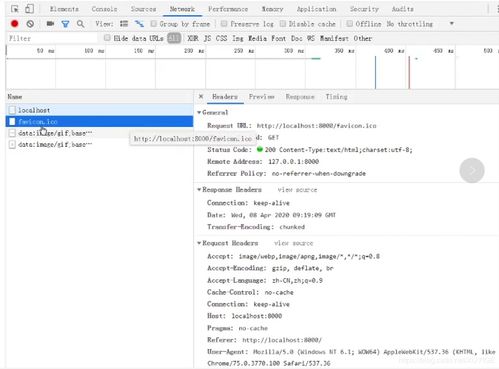Click view source beside Response Headers
This screenshot has height=369, width=499.
(x=297, y=190)
